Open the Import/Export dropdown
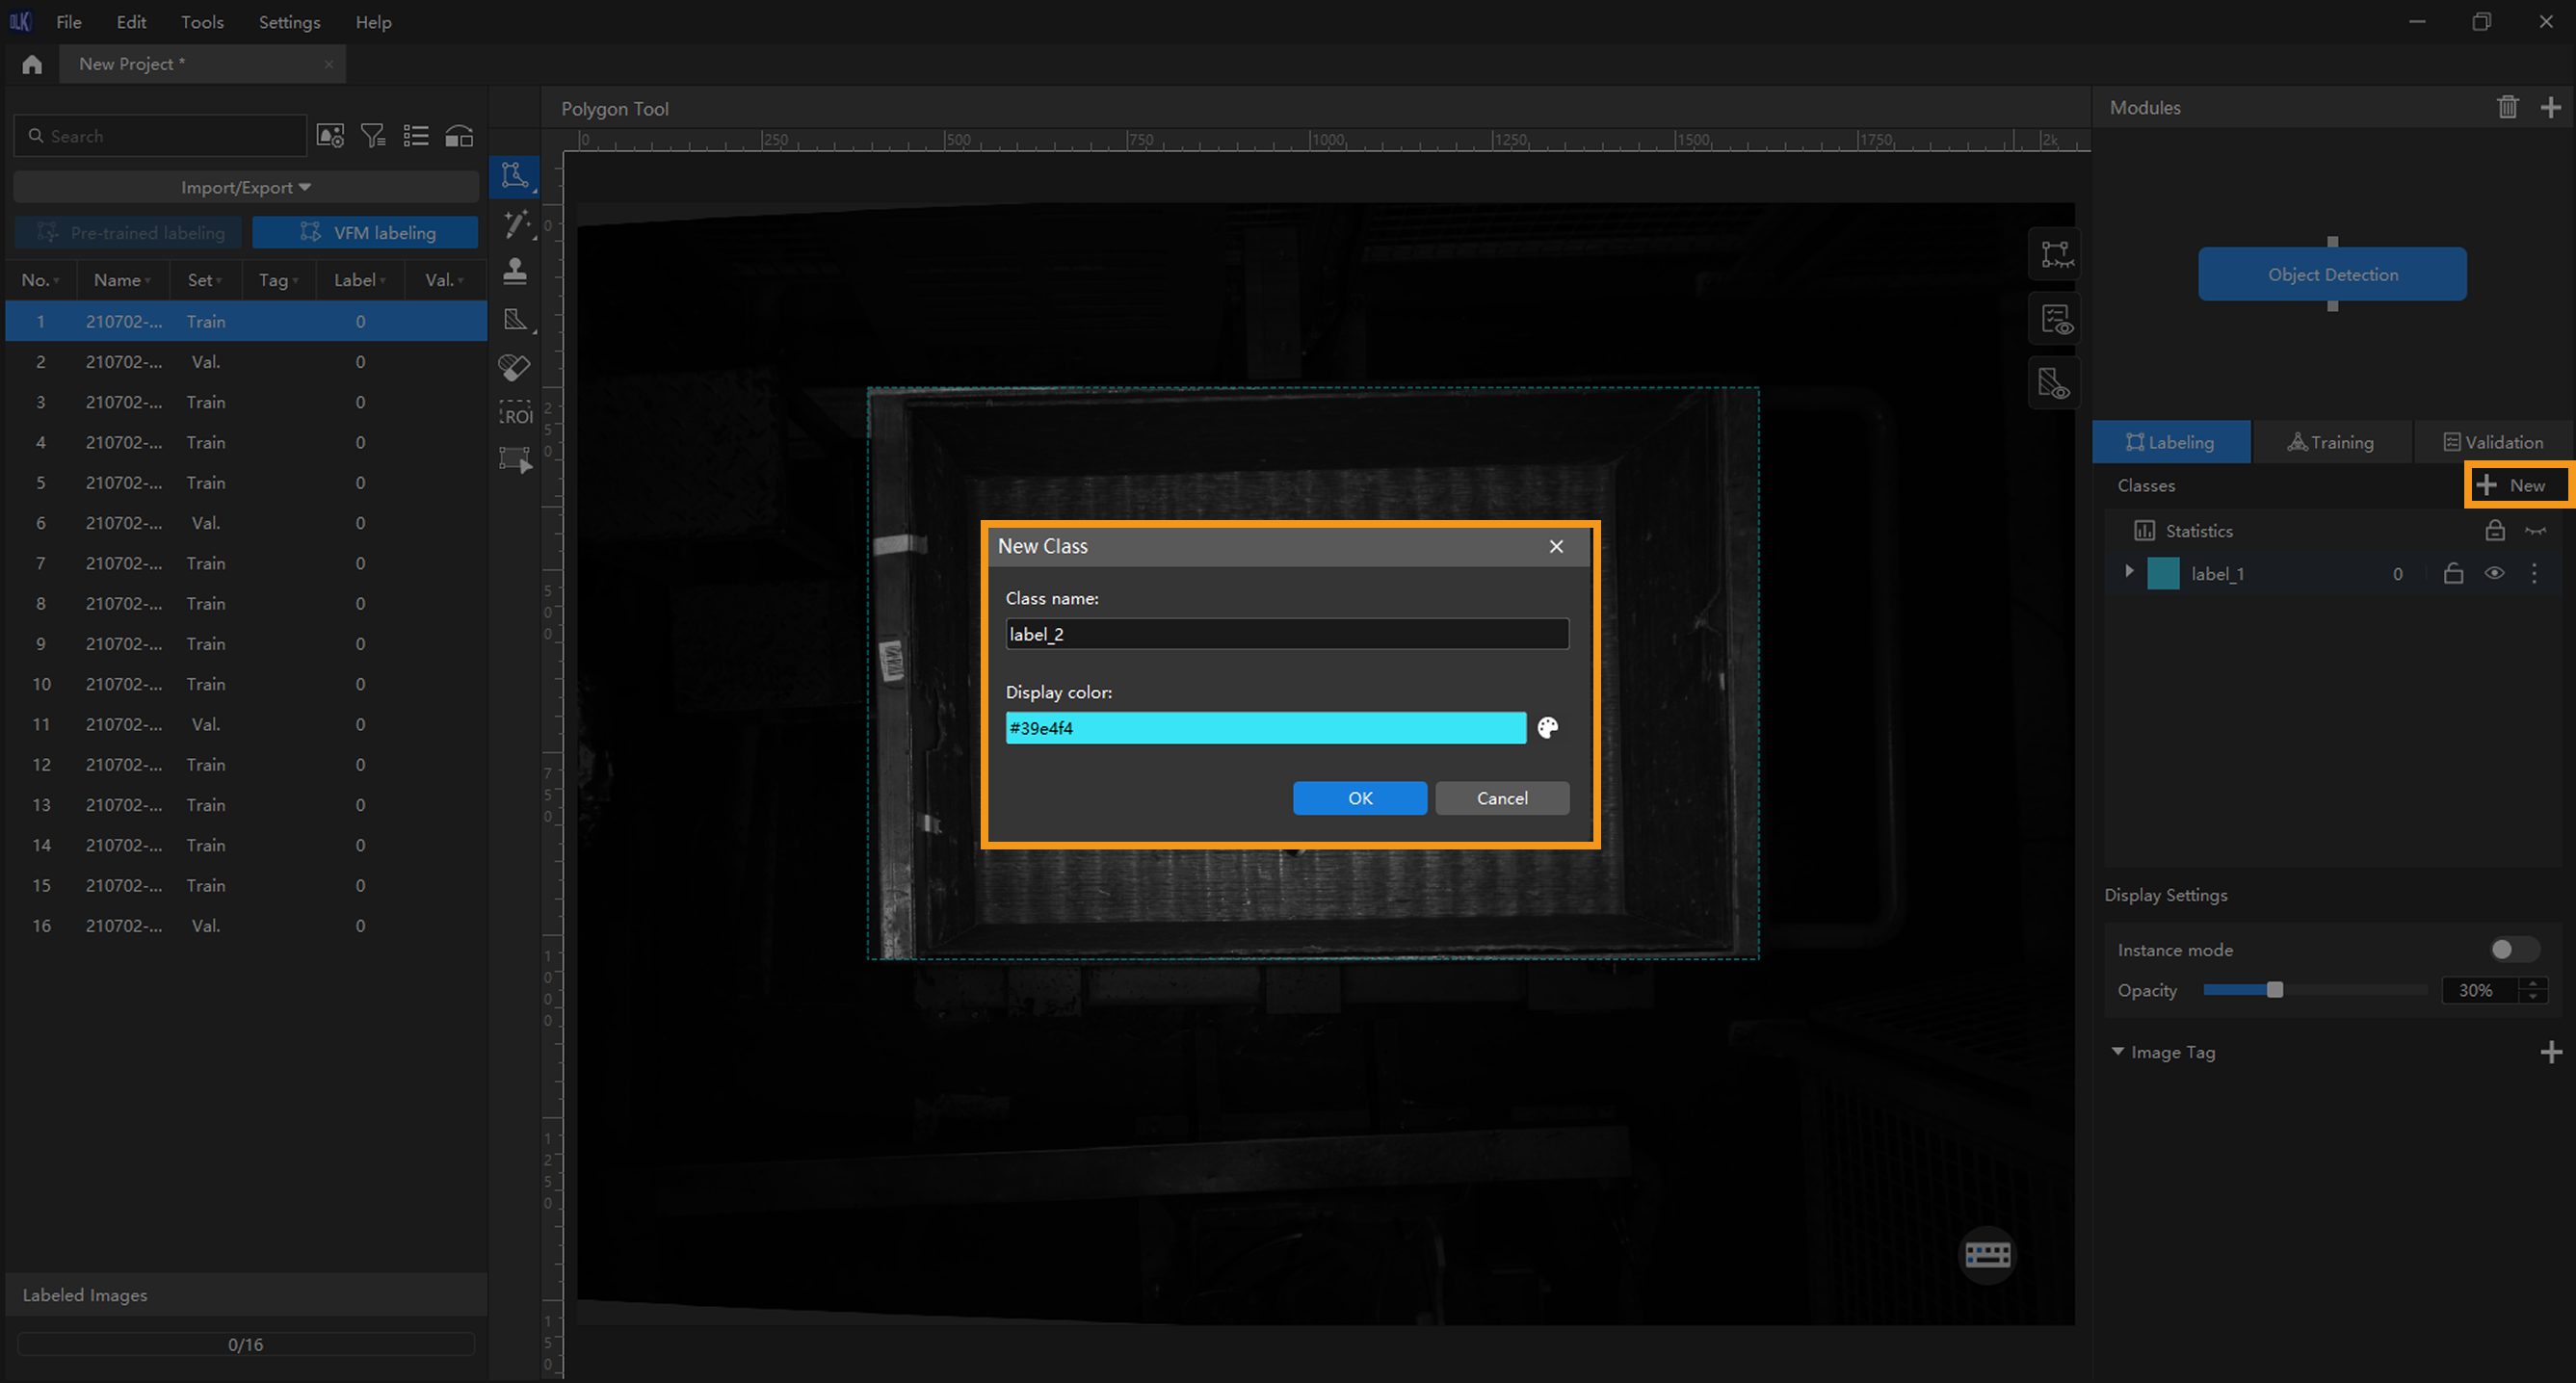The width and height of the screenshot is (2576, 1383). pos(245,187)
